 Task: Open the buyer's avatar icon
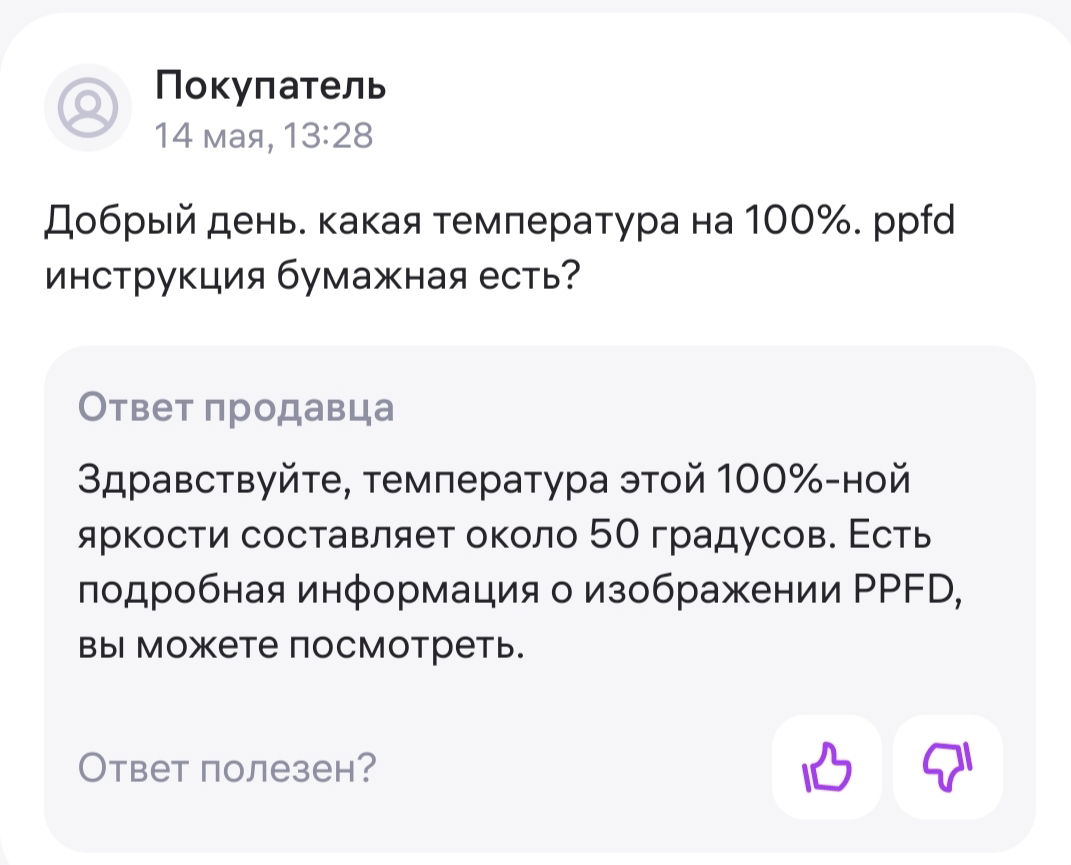tap(87, 107)
